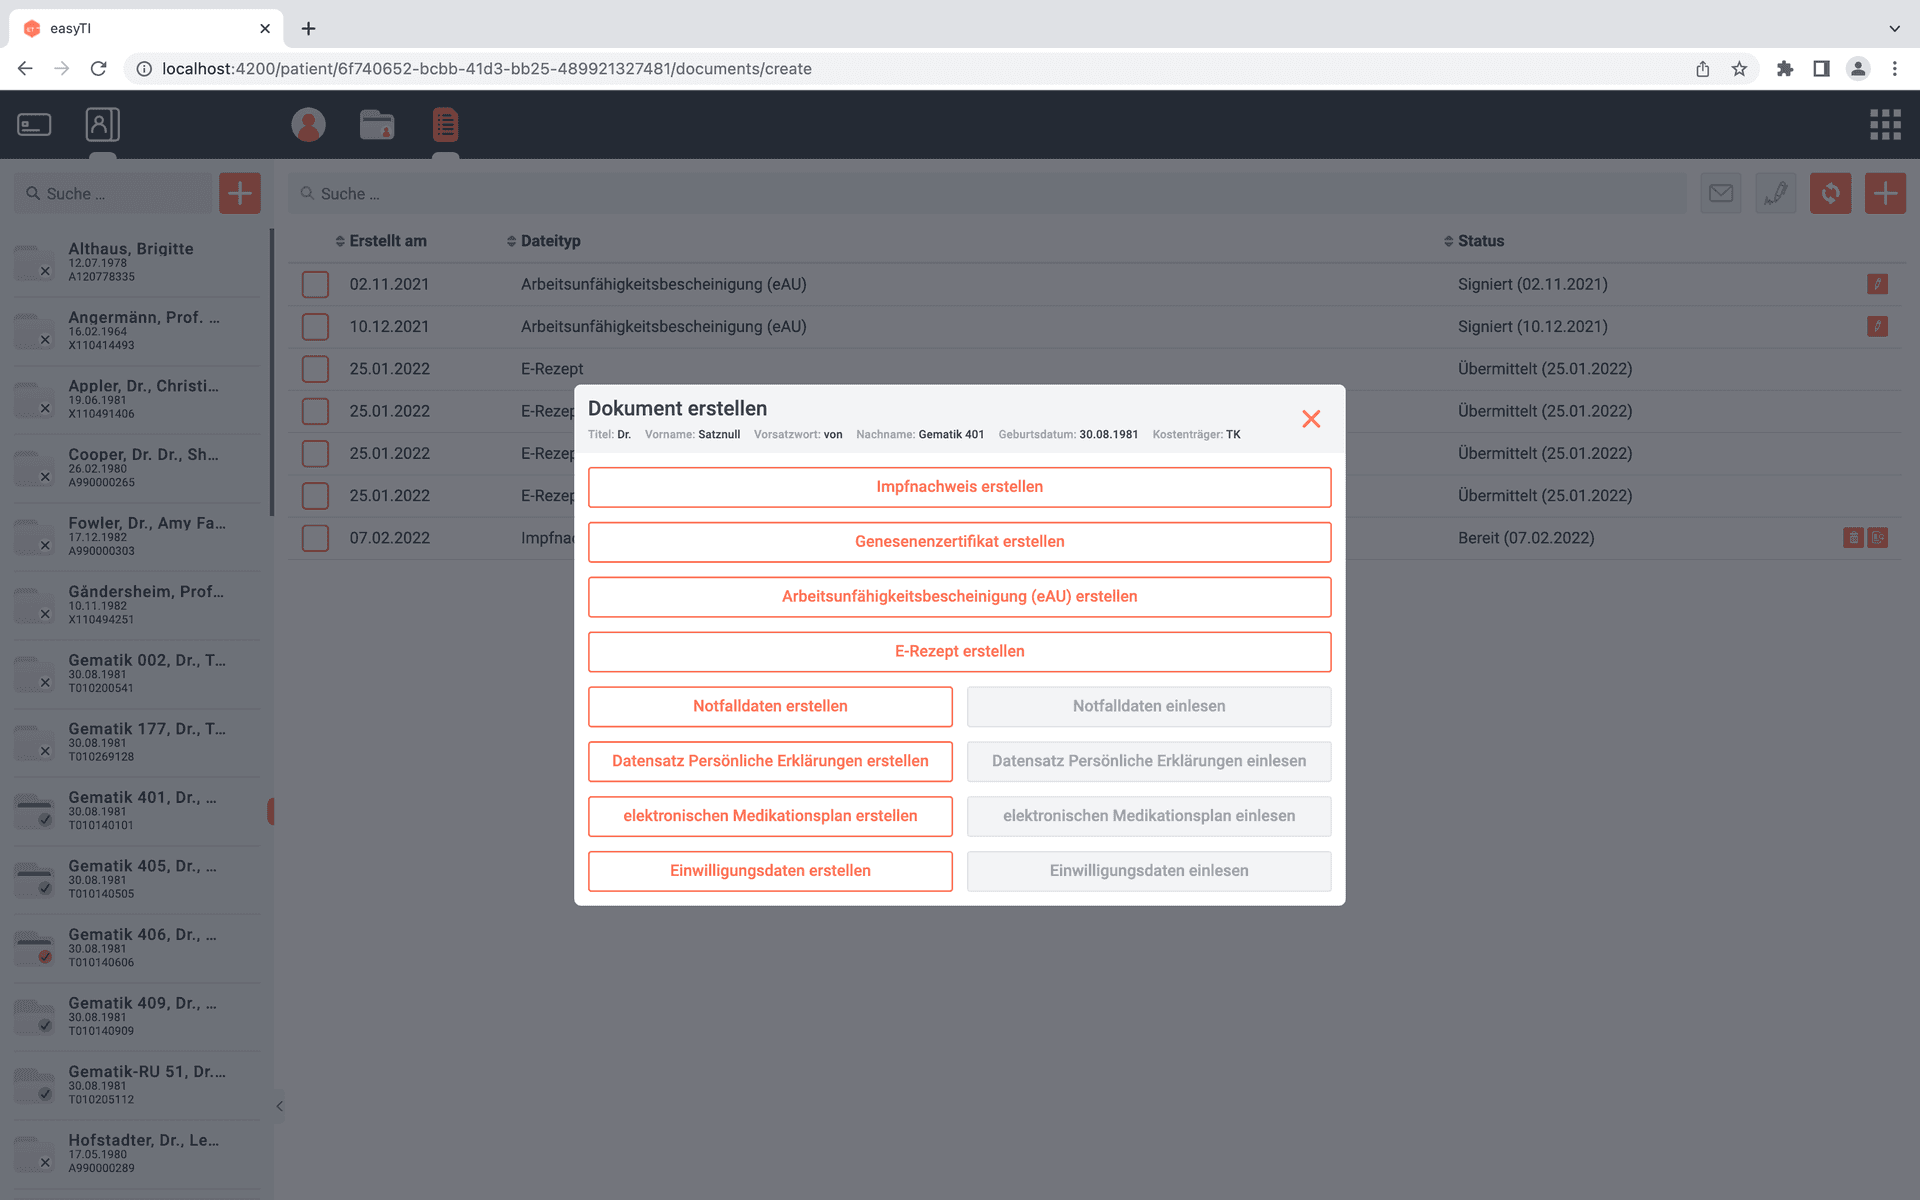Open the apps grid menu icon
The width and height of the screenshot is (1920, 1200).
tap(1885, 125)
